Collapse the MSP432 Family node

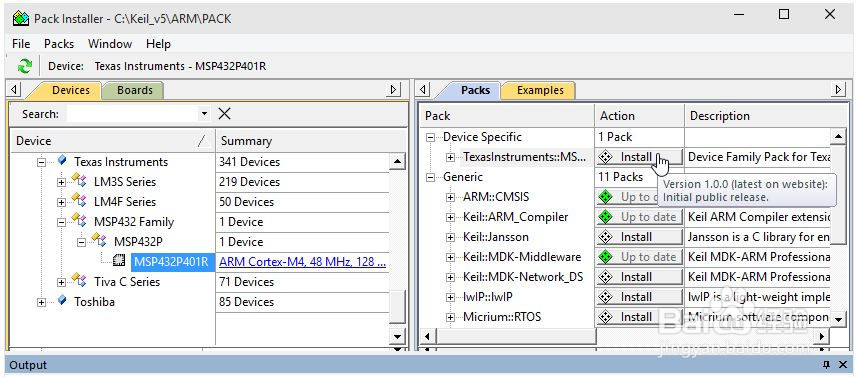tap(61, 222)
